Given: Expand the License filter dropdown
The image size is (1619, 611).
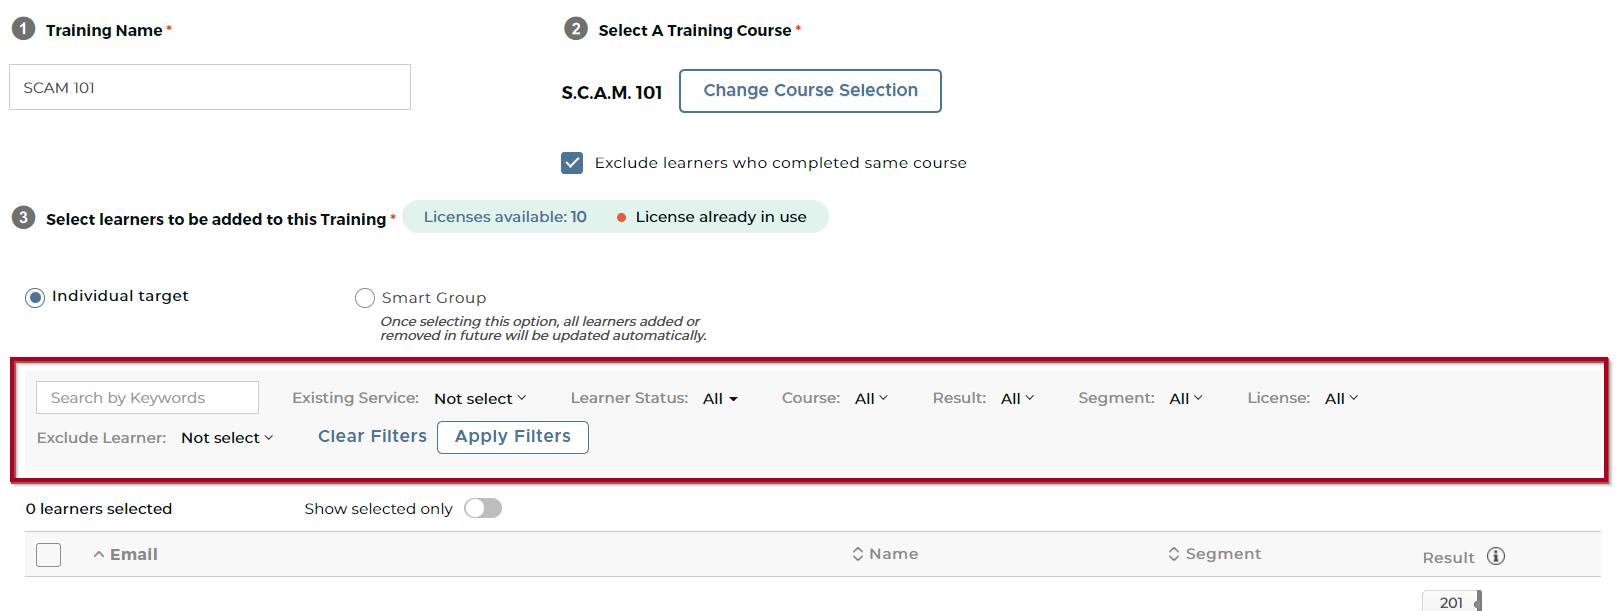Looking at the screenshot, I should (x=1341, y=399).
